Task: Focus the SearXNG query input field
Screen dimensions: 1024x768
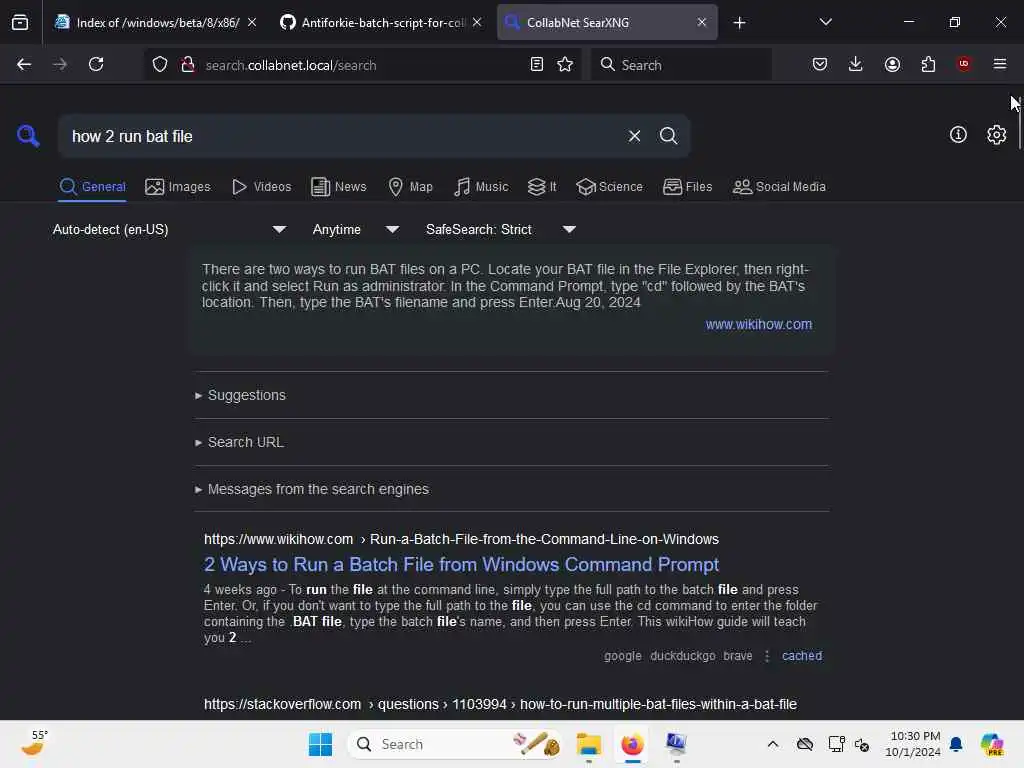Action: (343, 136)
